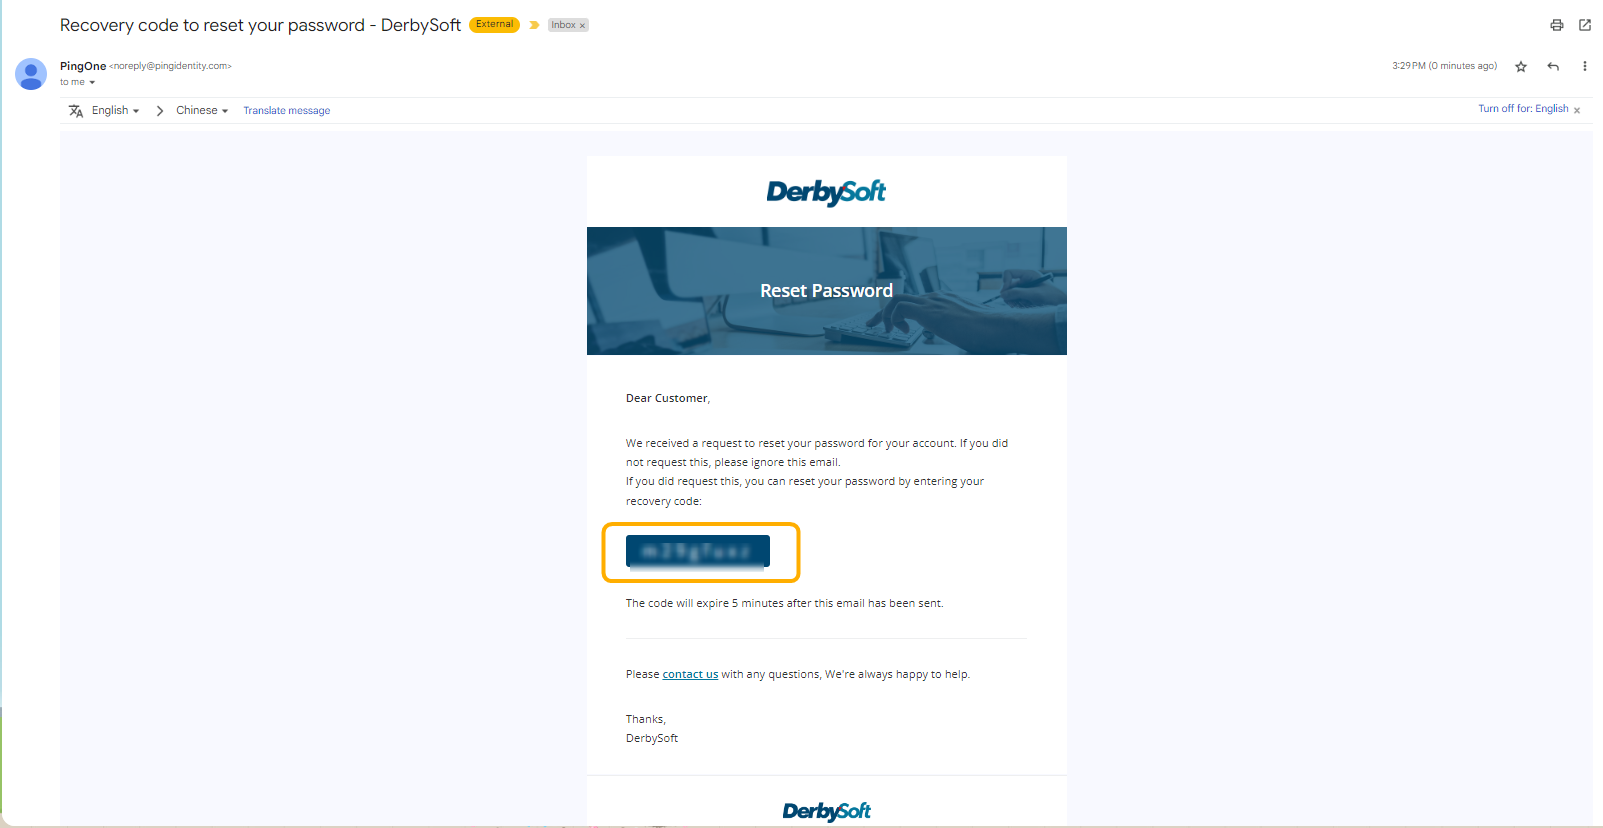Click the Translate message link
Screen dimensions: 1603x828
[286, 111]
